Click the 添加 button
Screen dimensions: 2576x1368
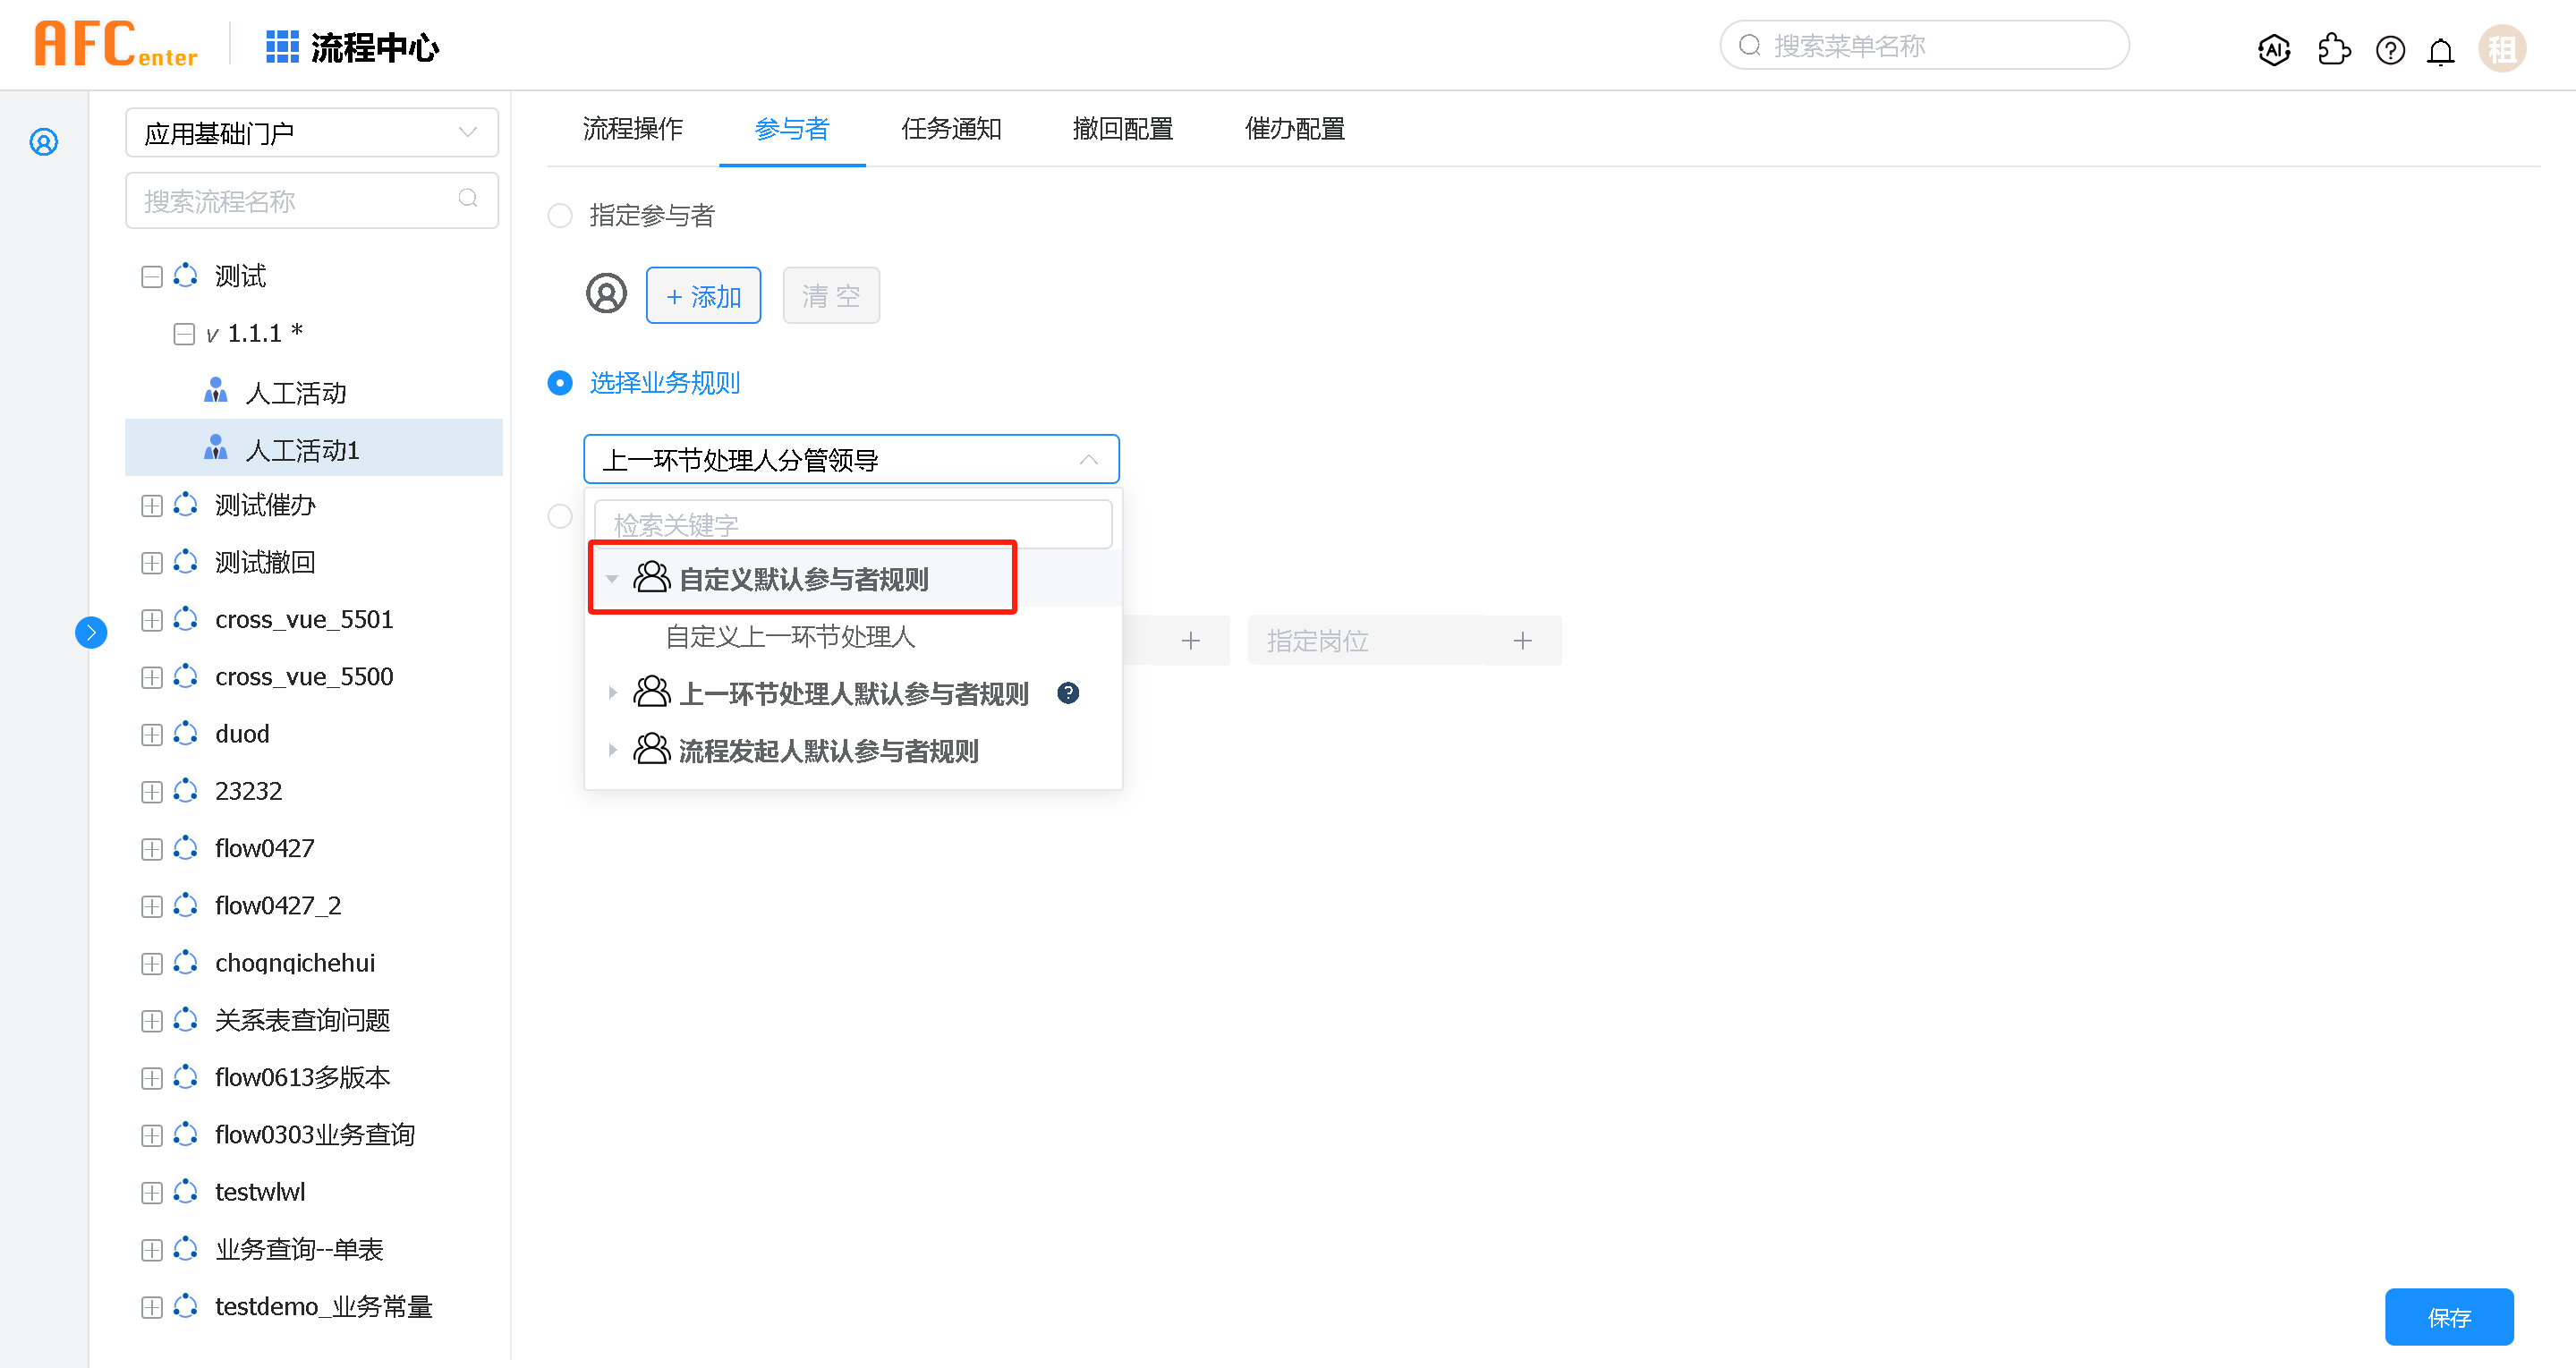click(703, 296)
